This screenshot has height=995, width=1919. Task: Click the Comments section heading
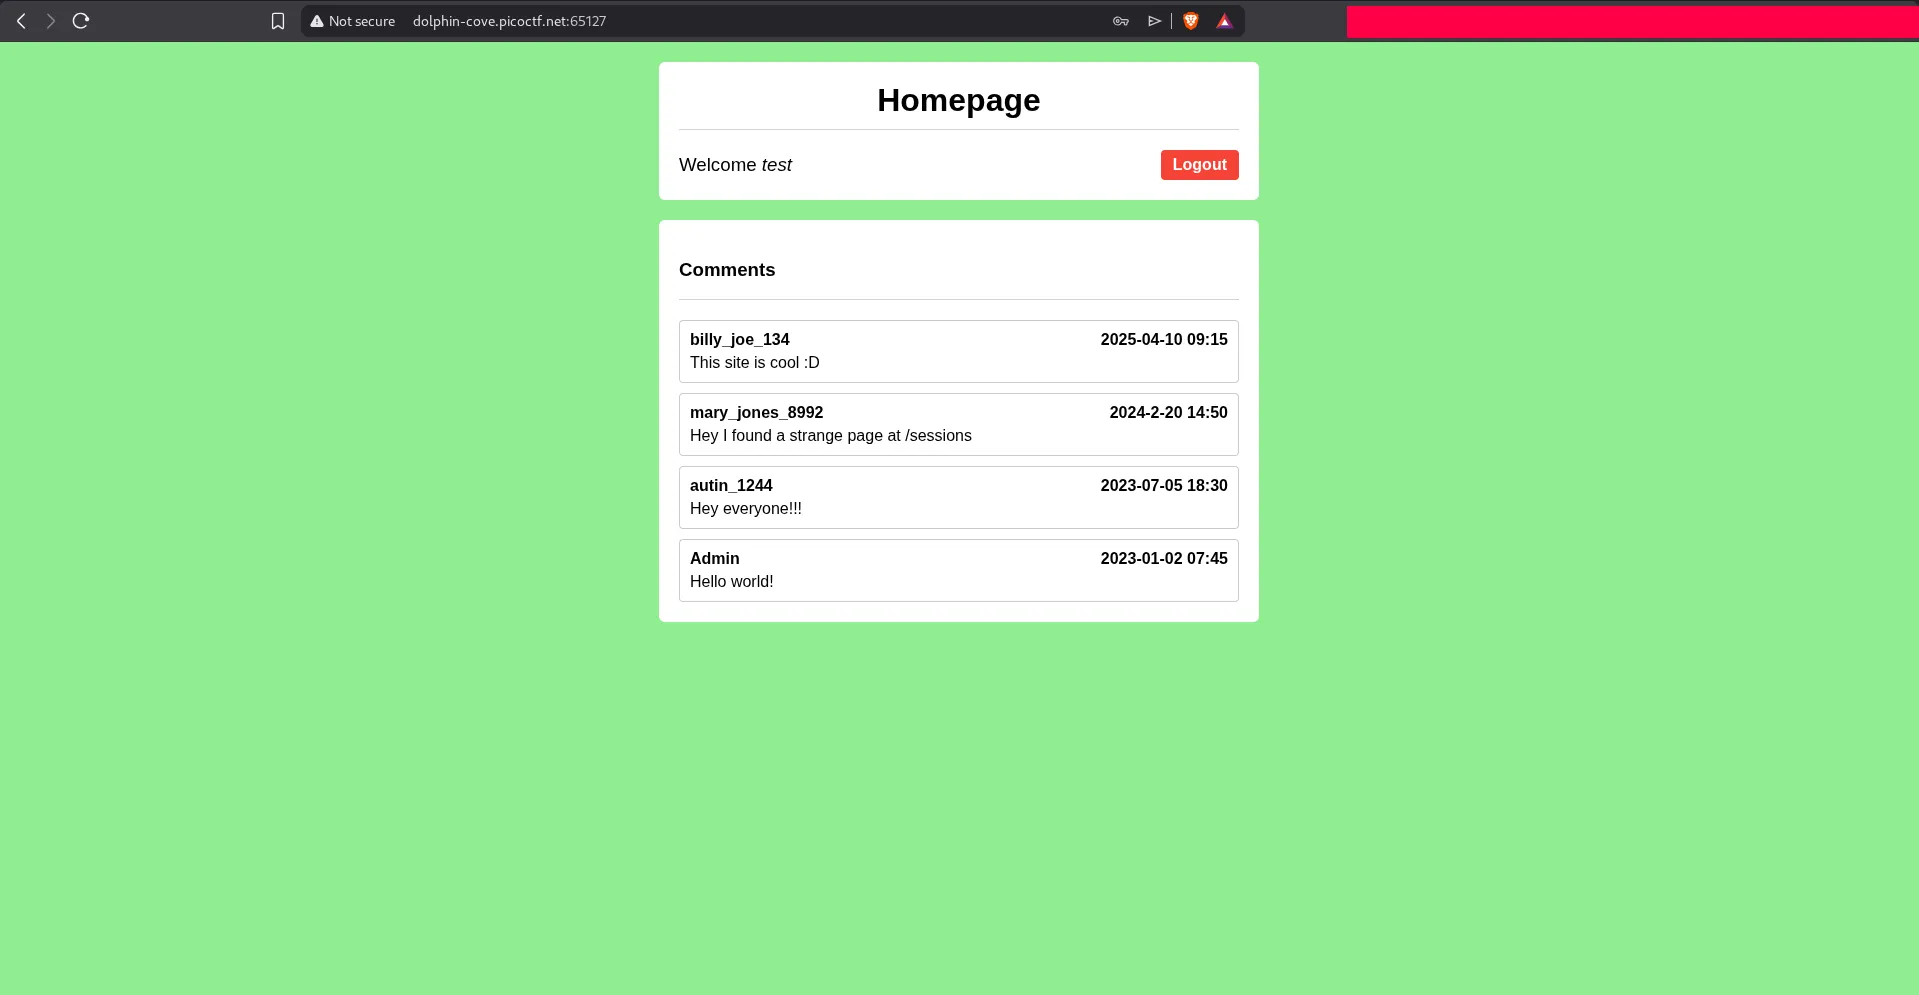point(727,270)
